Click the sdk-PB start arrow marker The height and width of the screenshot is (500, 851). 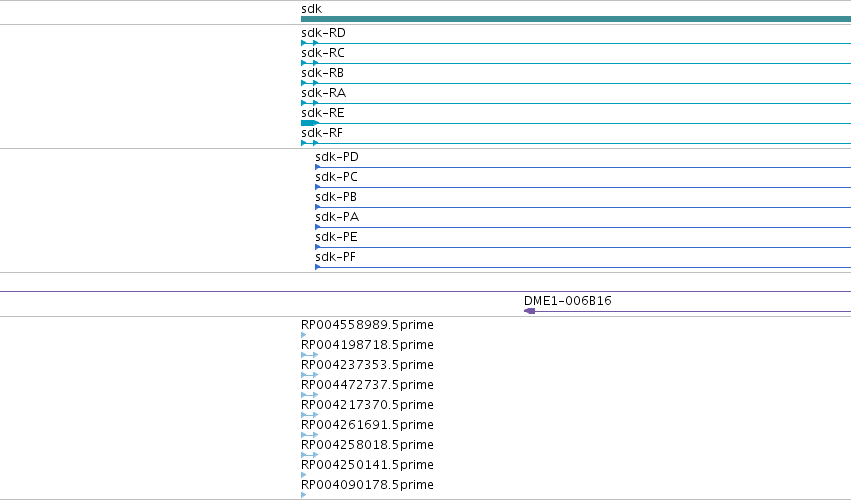[x=317, y=207]
